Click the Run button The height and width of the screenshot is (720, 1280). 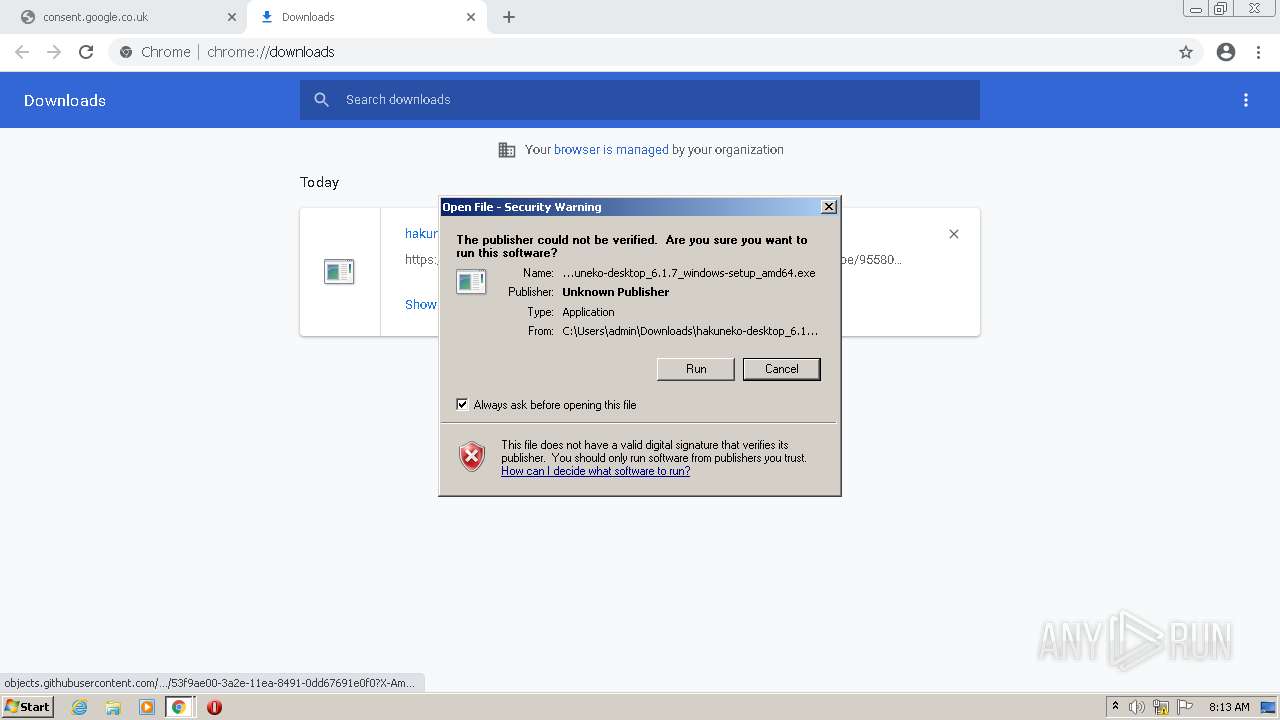pos(696,369)
